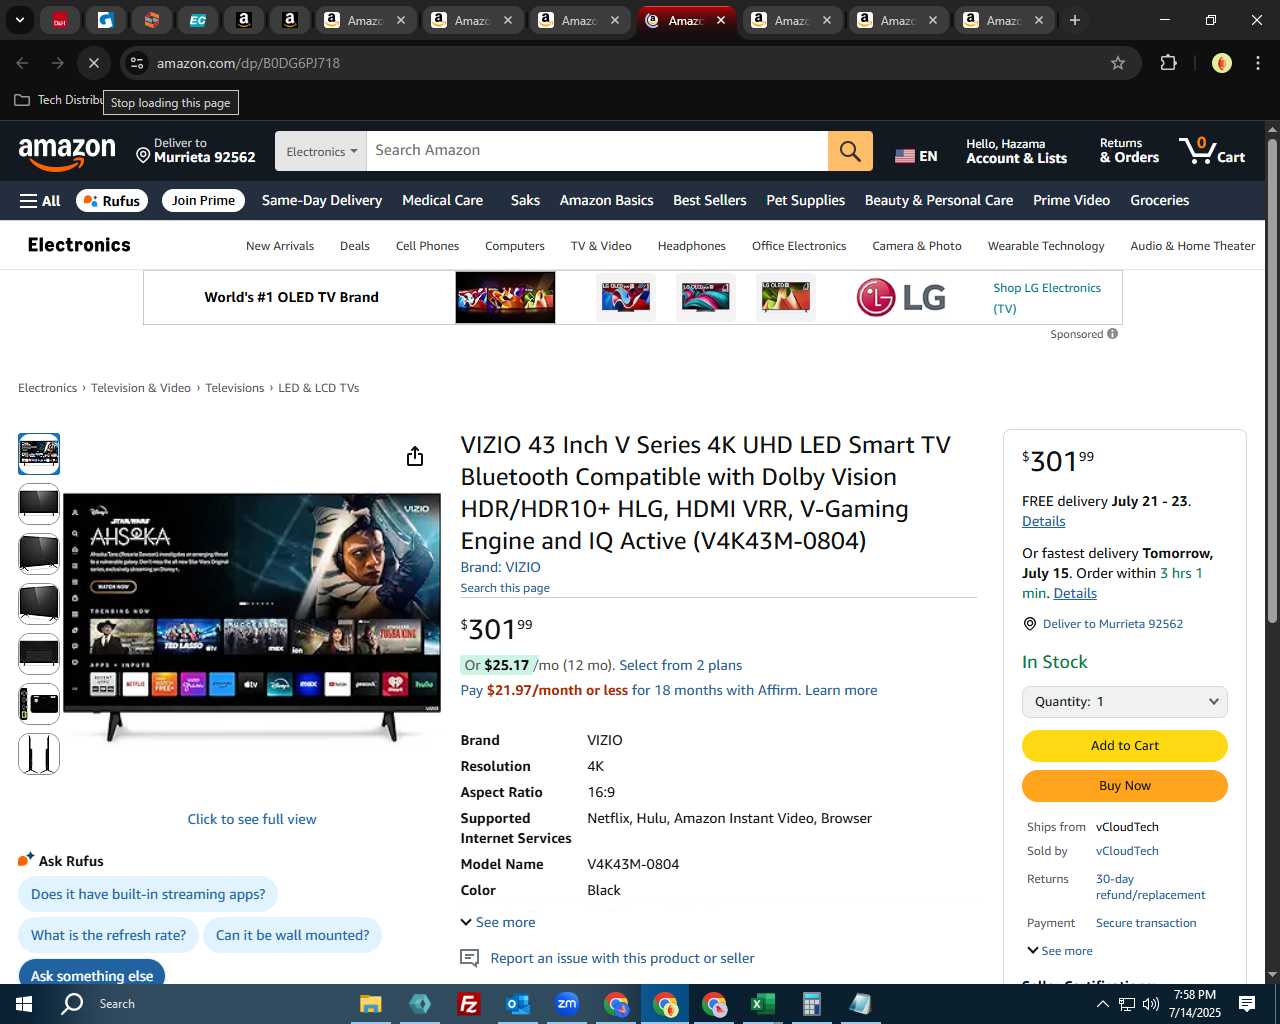This screenshot has width=1280, height=1024.
Task: Go to Television & Video breadcrumb
Action: pyautogui.click(x=141, y=388)
